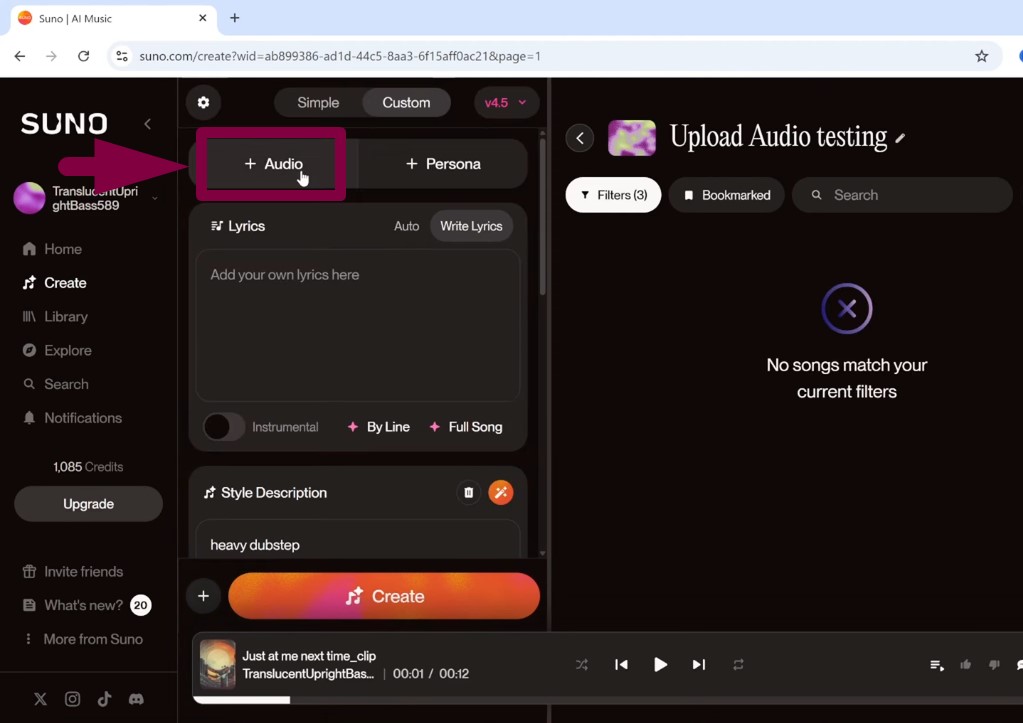Viewport: 1023px width, 723px height.
Task: Click the SUNO logo
Action: click(x=64, y=123)
